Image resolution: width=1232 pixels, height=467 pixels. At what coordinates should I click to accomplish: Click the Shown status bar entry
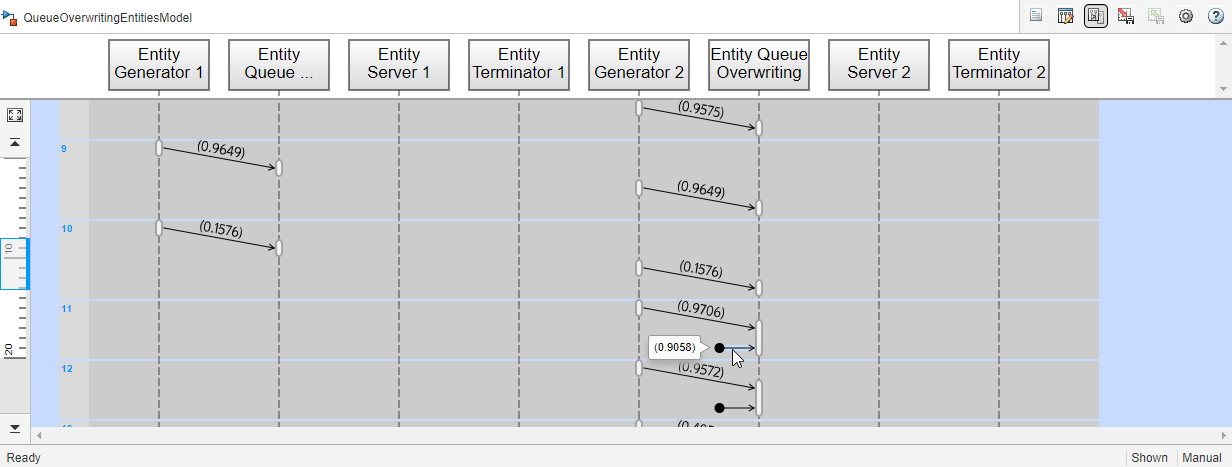(1149, 458)
